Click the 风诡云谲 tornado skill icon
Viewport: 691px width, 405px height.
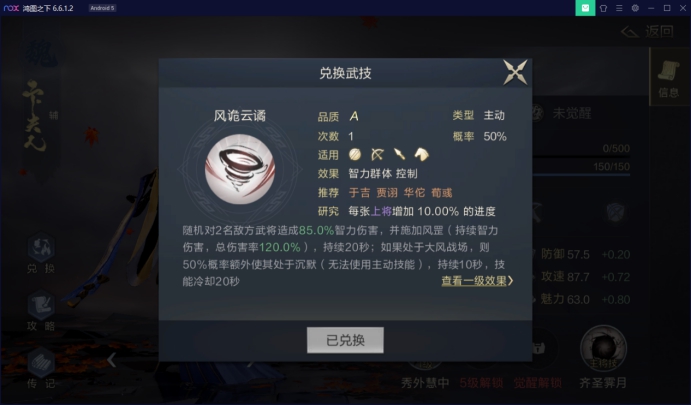click(x=240, y=169)
